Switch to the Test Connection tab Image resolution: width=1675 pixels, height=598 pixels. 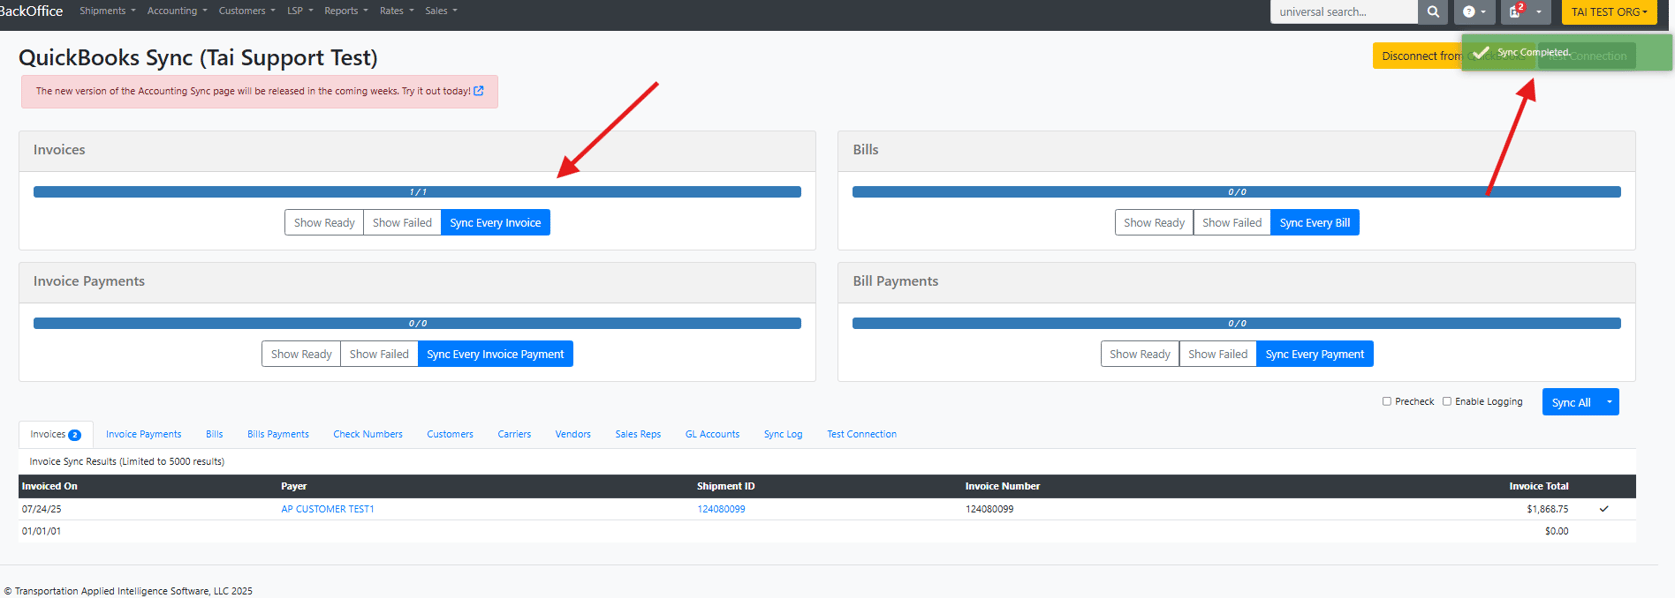tap(861, 434)
